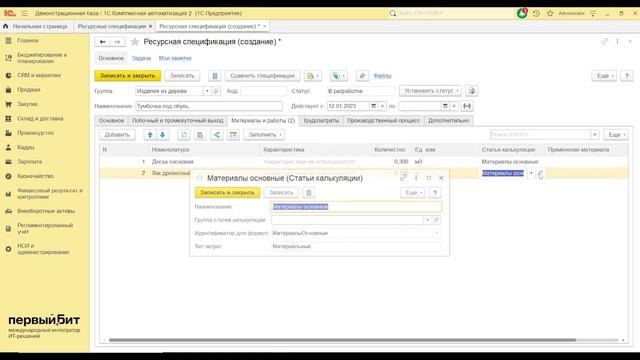Expand Группа статей калькуляции dropdown arrow

click(427, 220)
